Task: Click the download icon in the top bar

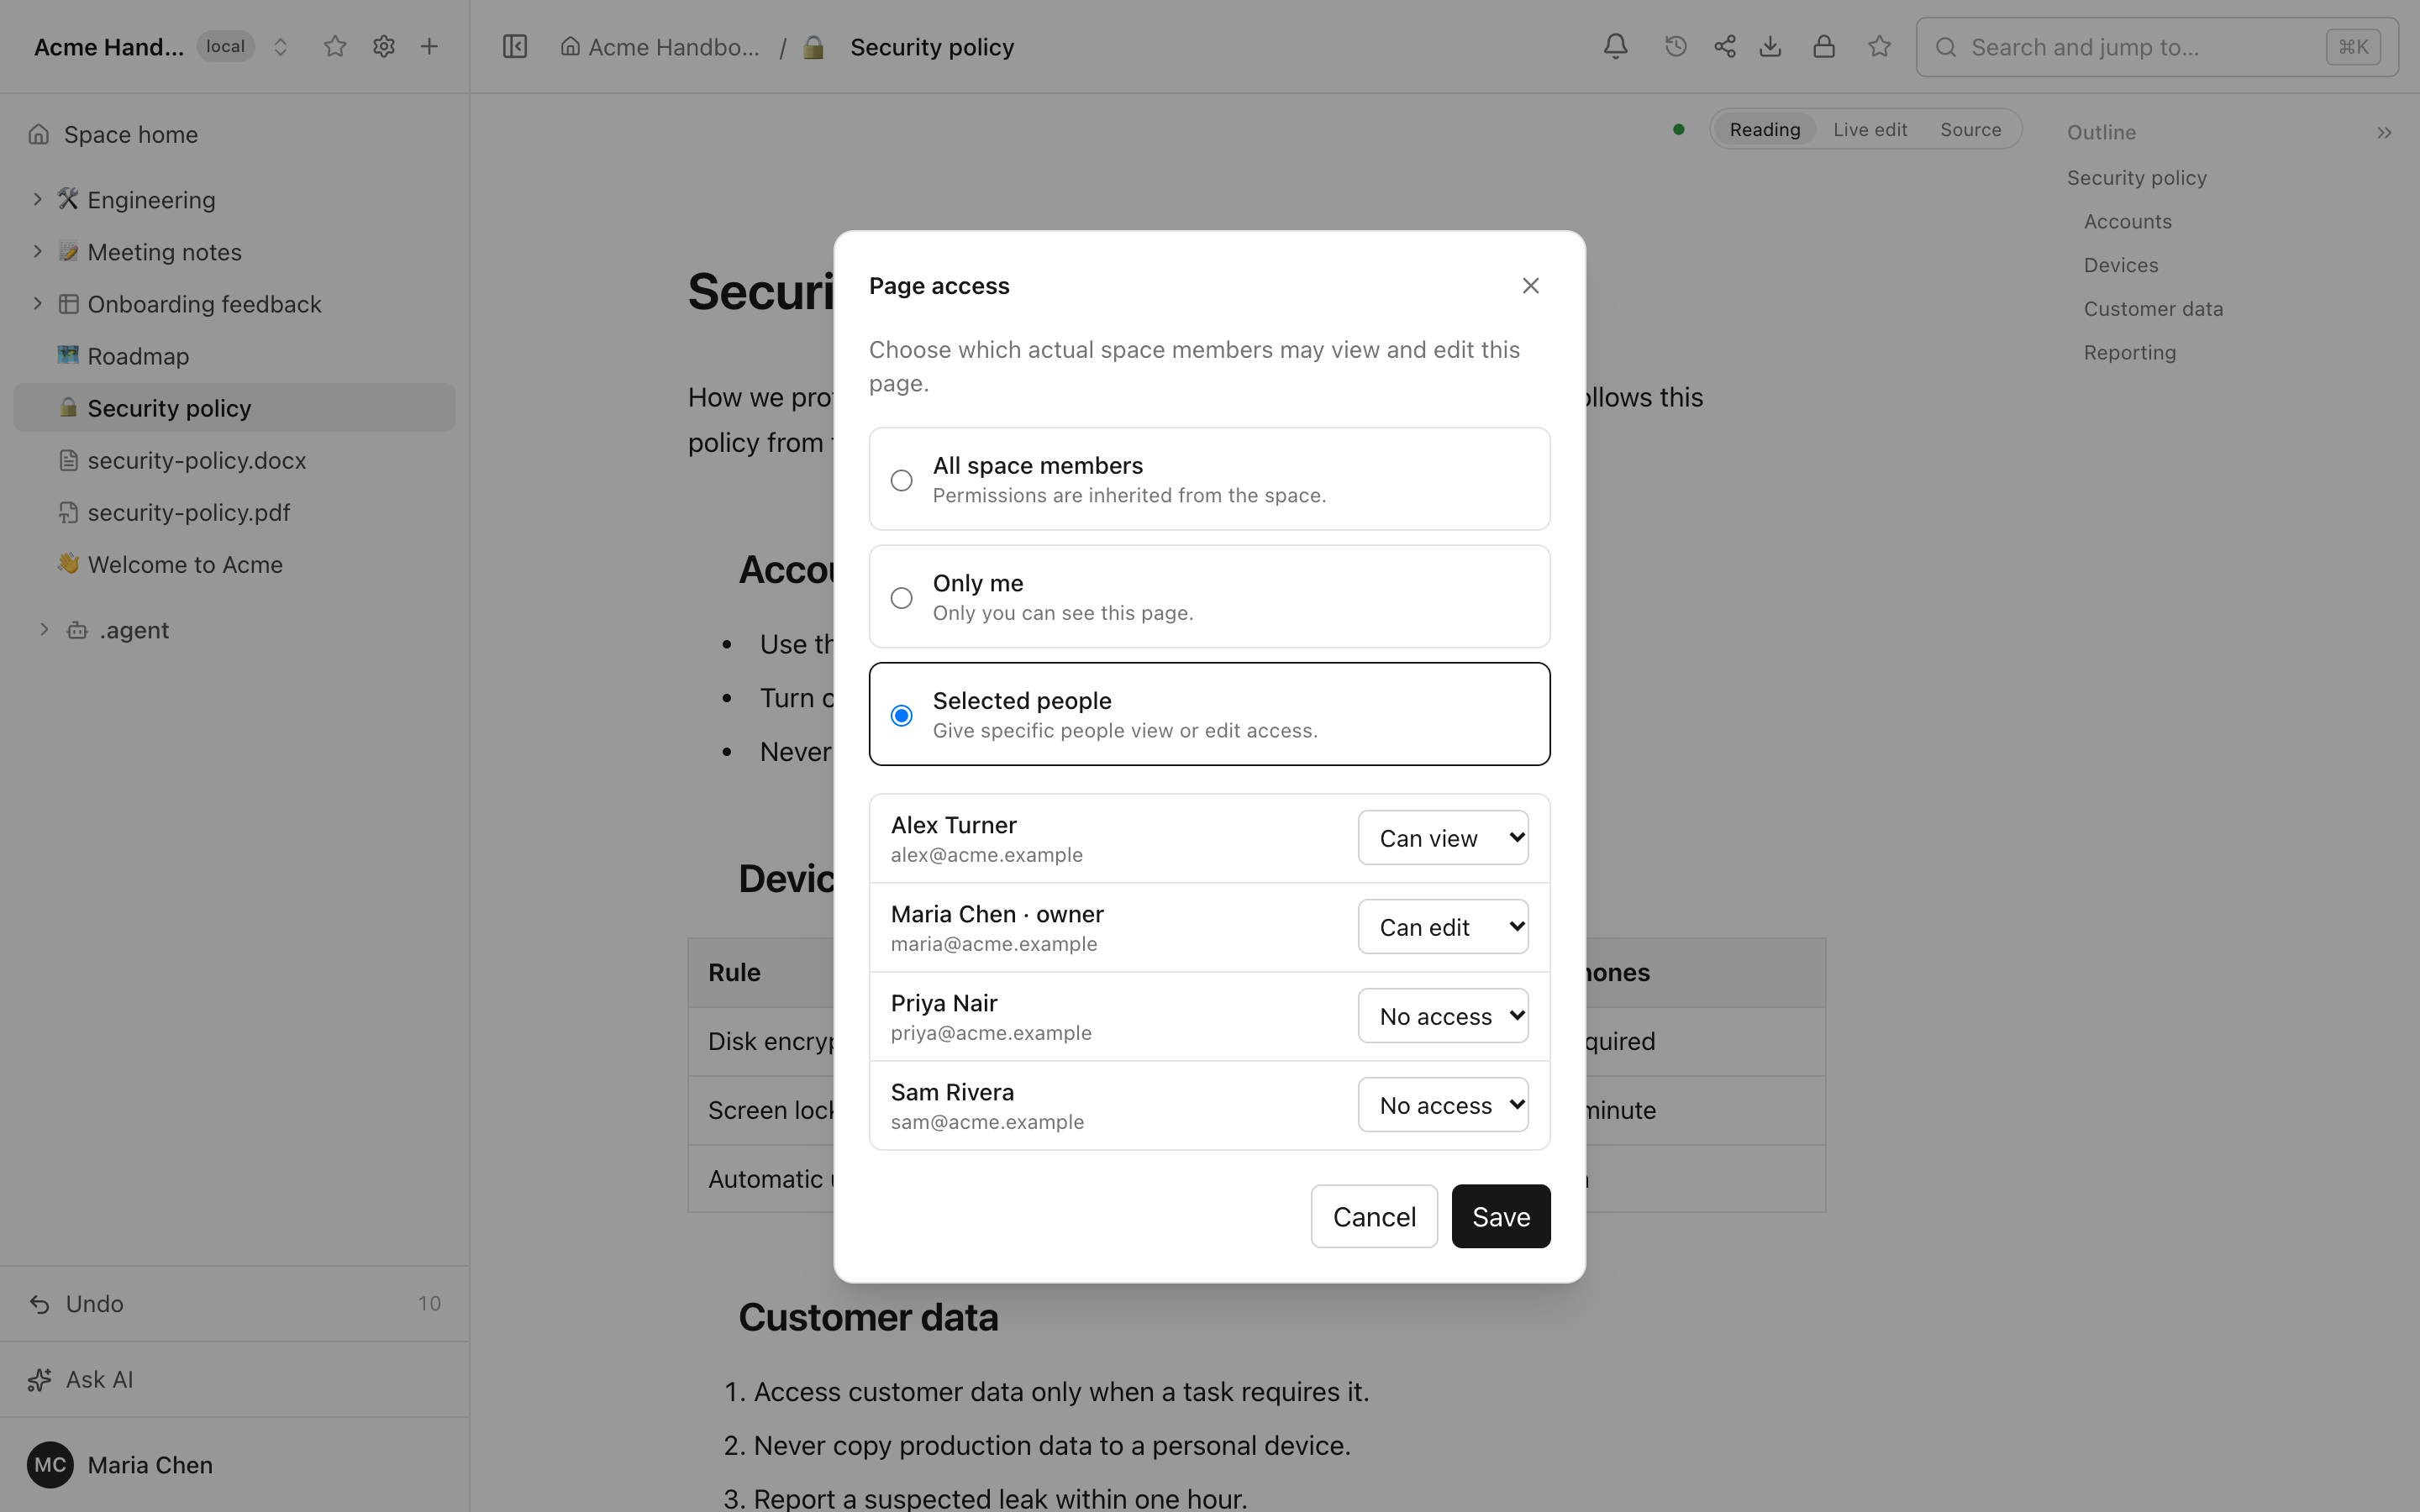Action: point(1771,46)
